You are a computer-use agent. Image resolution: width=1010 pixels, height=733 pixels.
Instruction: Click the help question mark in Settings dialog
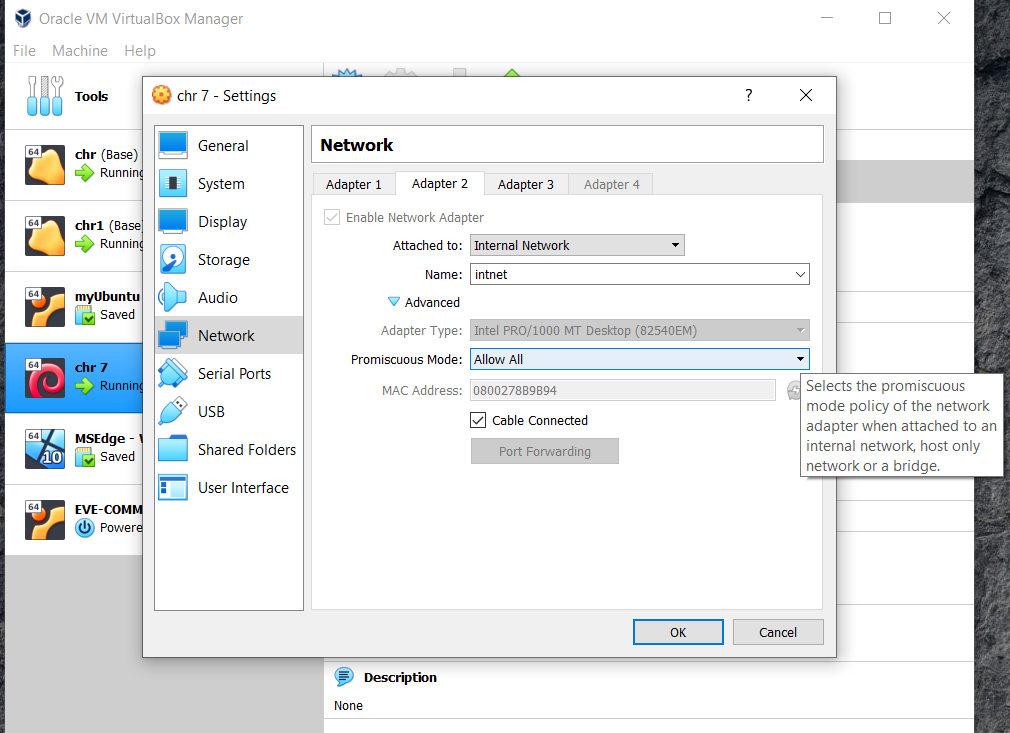[748, 95]
